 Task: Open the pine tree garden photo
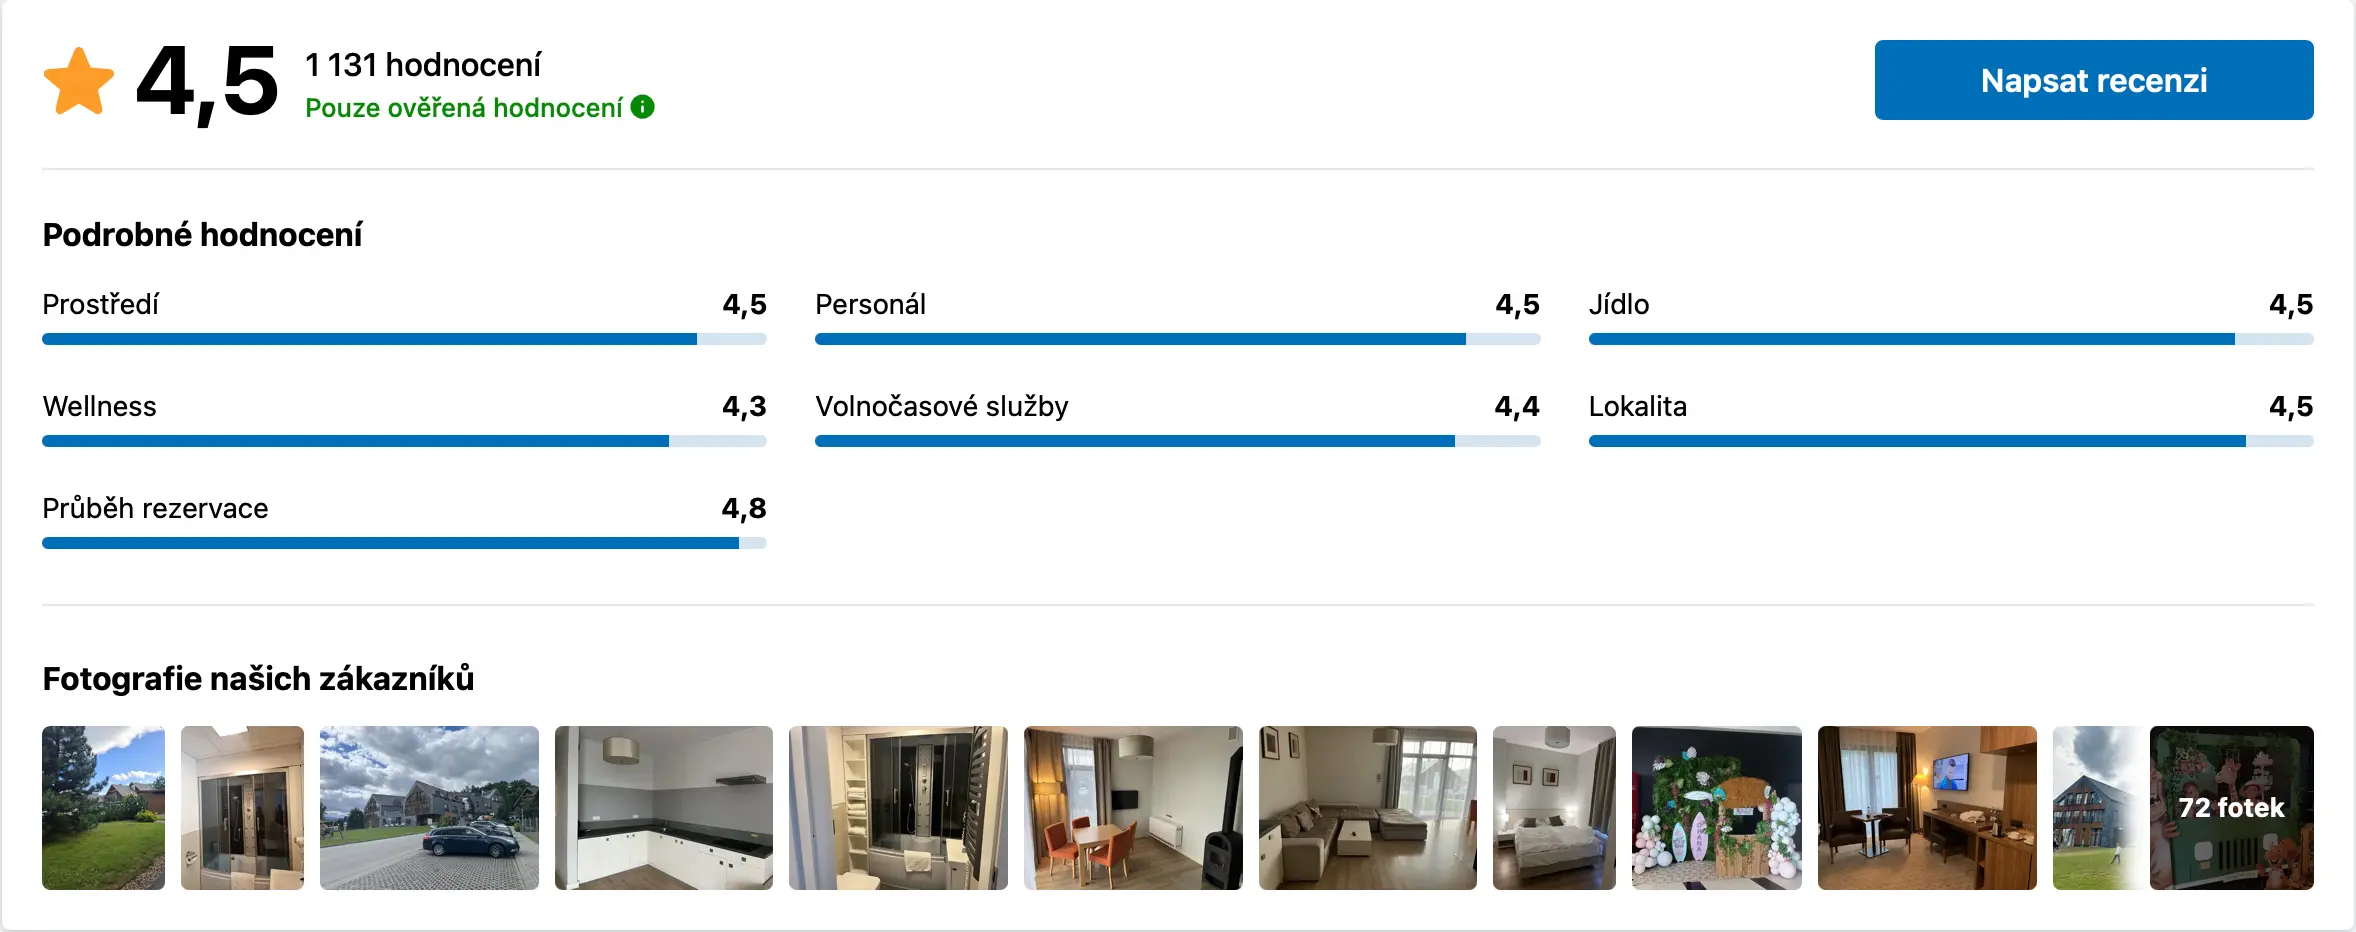pyautogui.click(x=103, y=808)
